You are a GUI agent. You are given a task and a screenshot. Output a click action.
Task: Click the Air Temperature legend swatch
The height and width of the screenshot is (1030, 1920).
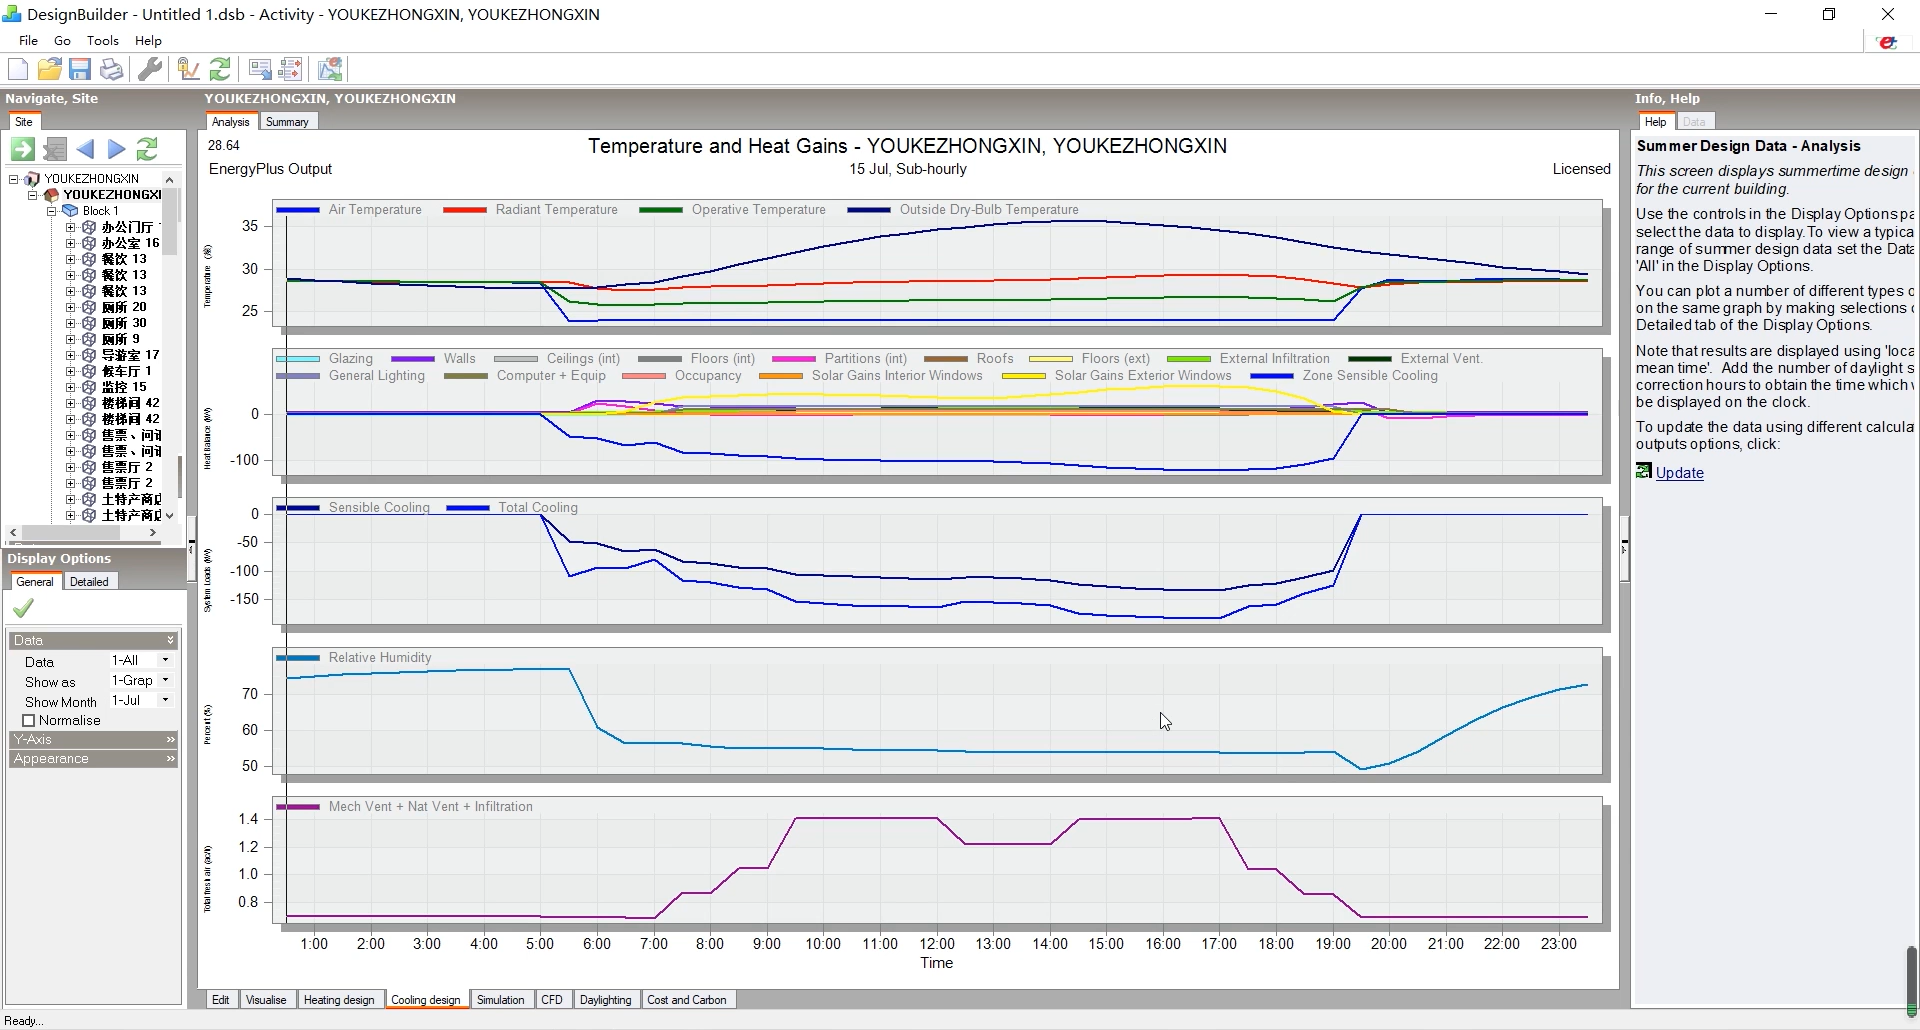click(x=297, y=210)
